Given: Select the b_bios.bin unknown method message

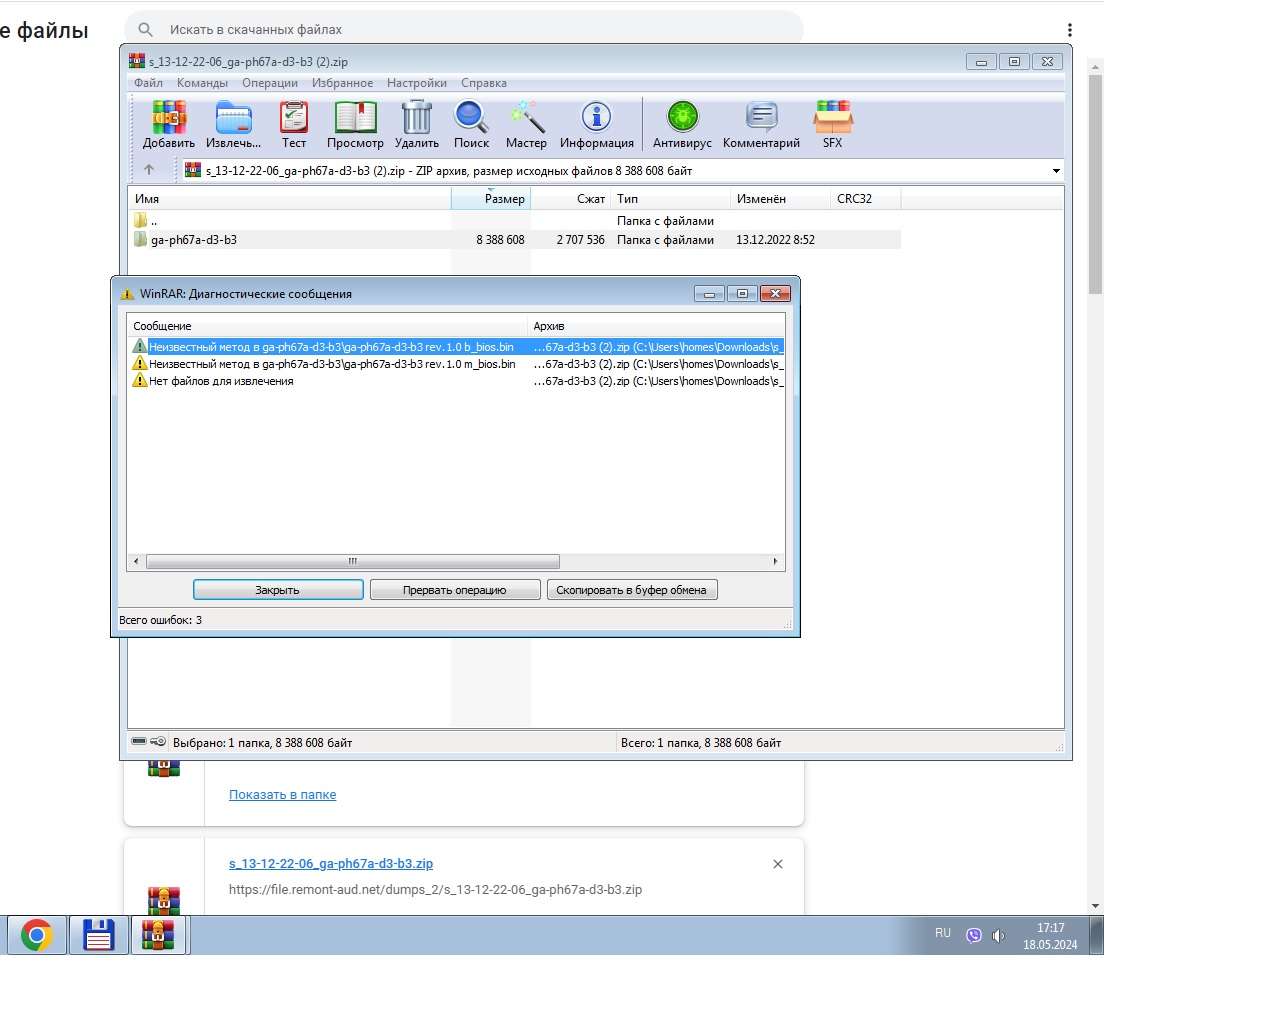Looking at the screenshot, I should coord(457,347).
